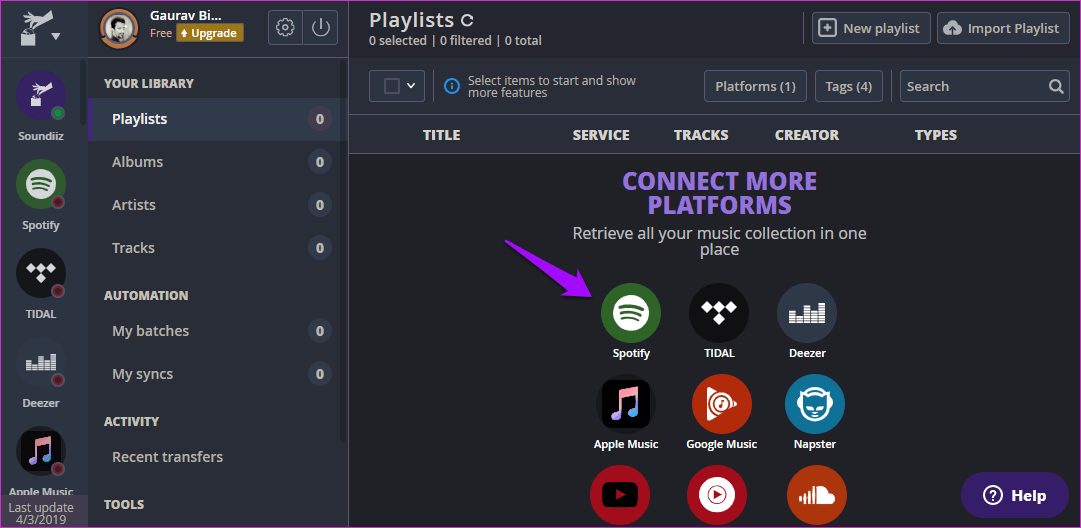The width and height of the screenshot is (1081, 528).
Task: Open TIDAL from the left sidebar
Action: [x=41, y=273]
